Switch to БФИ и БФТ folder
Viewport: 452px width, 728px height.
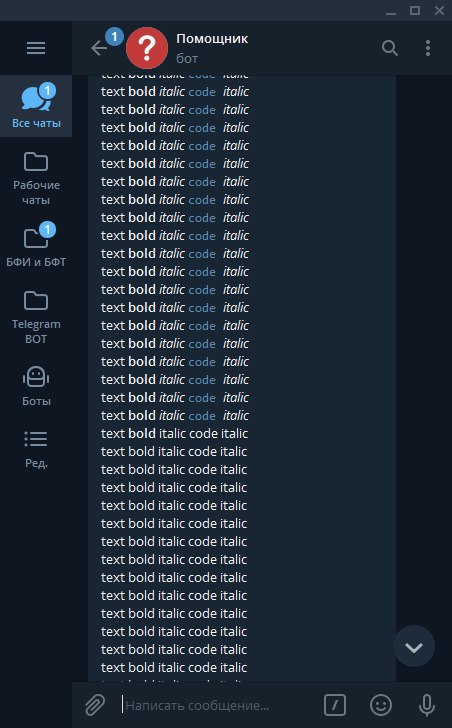pyautogui.click(x=36, y=246)
